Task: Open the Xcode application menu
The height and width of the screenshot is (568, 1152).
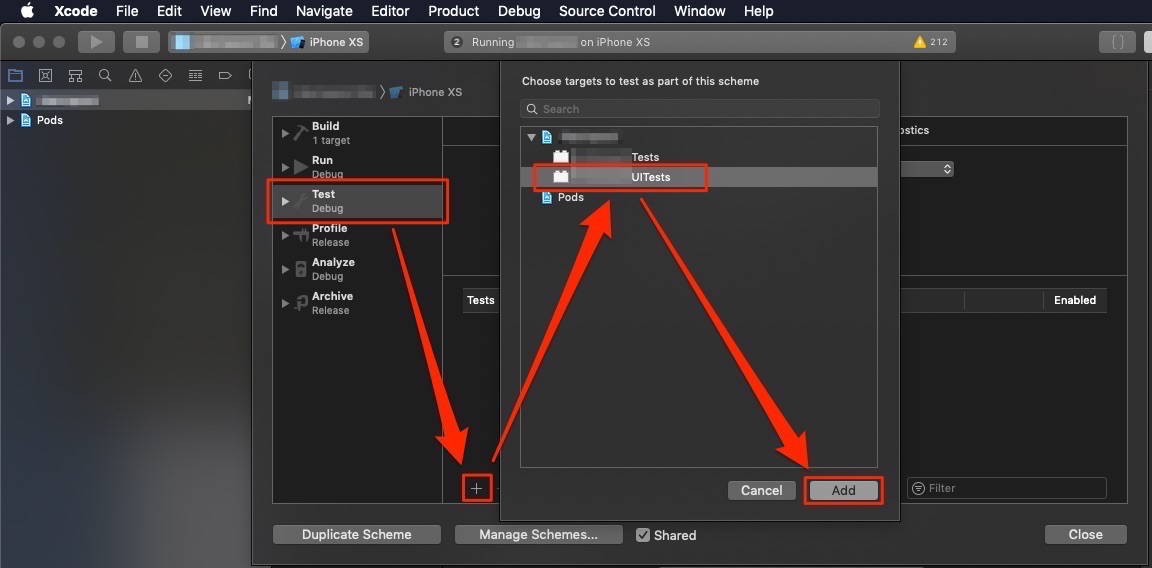Action: click(76, 11)
